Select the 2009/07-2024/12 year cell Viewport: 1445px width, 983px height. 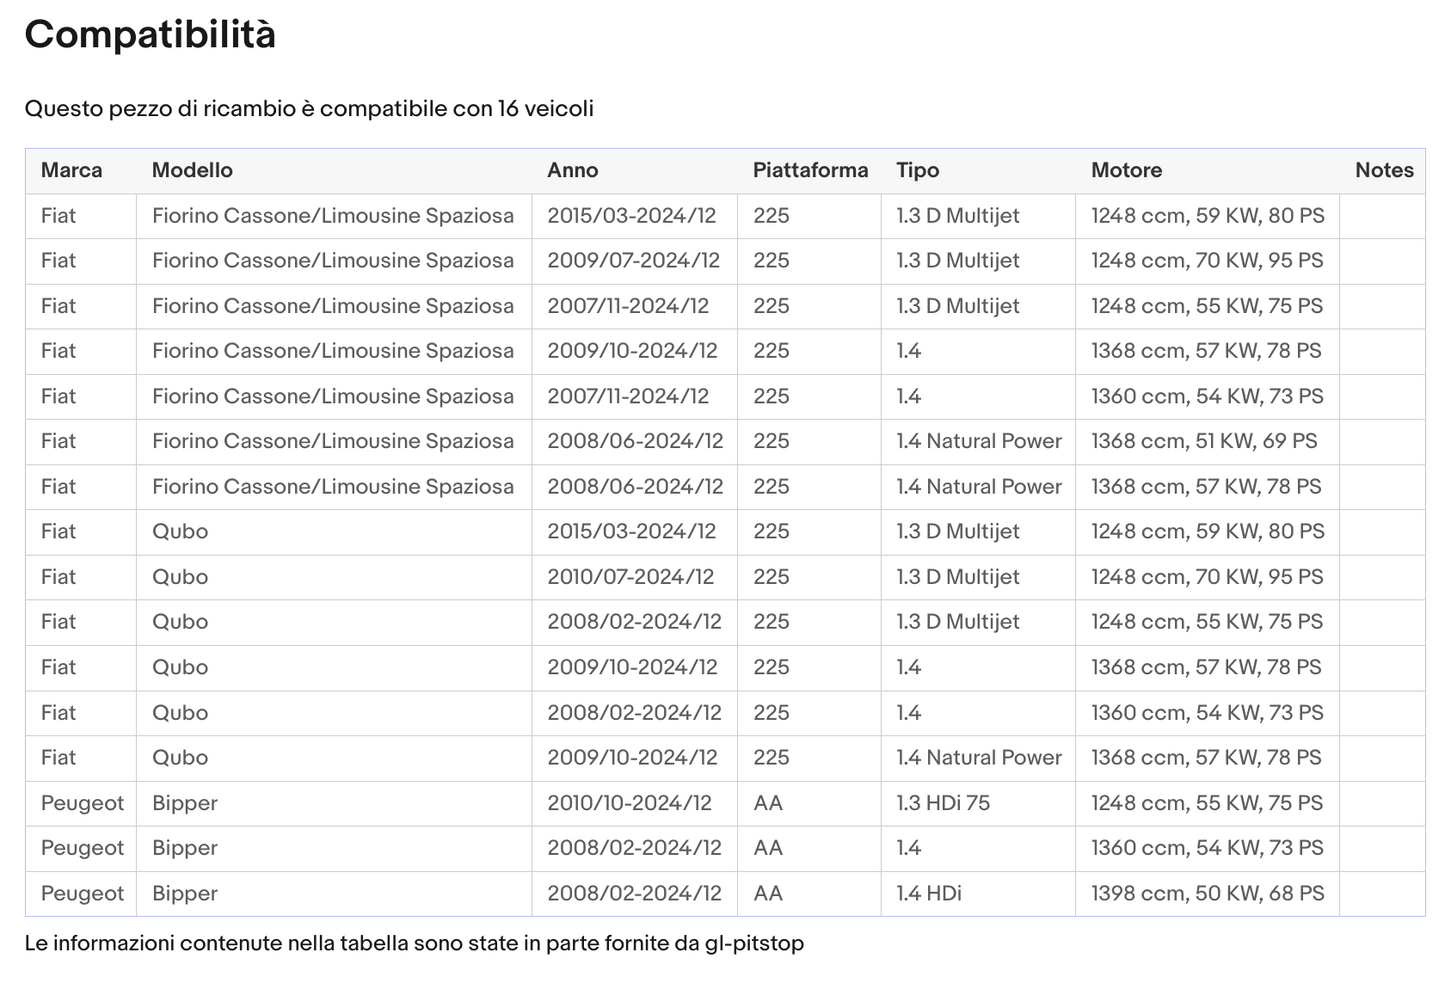click(x=633, y=261)
